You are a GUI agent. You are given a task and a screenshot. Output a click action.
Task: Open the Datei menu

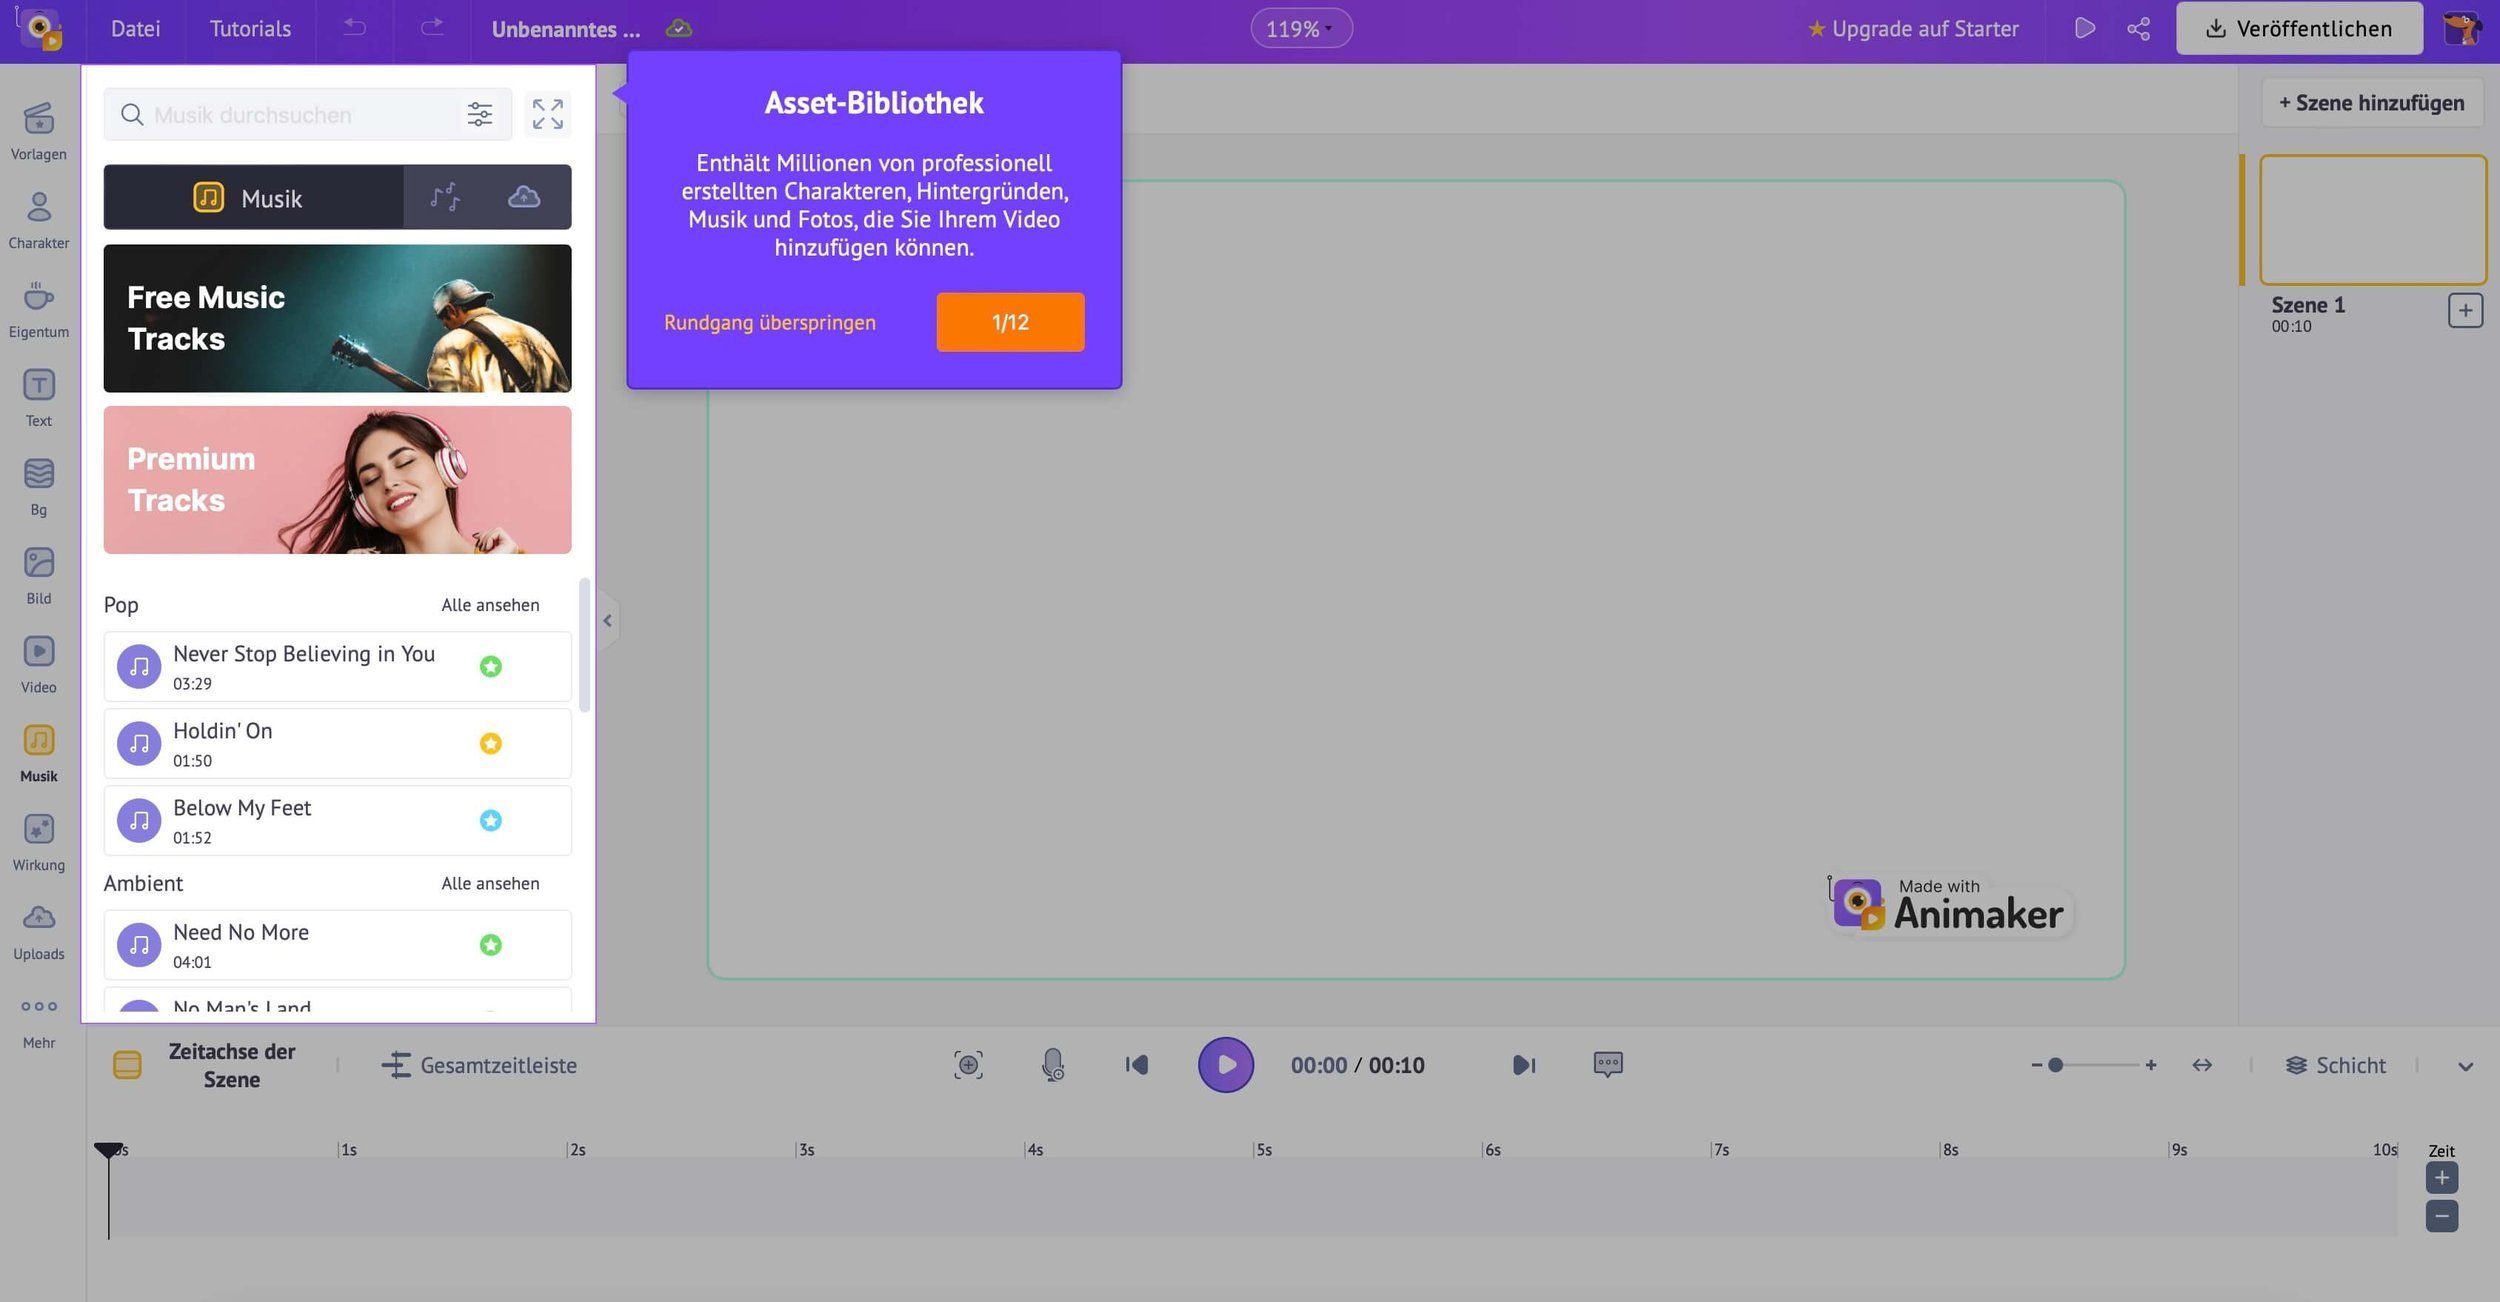point(135,28)
